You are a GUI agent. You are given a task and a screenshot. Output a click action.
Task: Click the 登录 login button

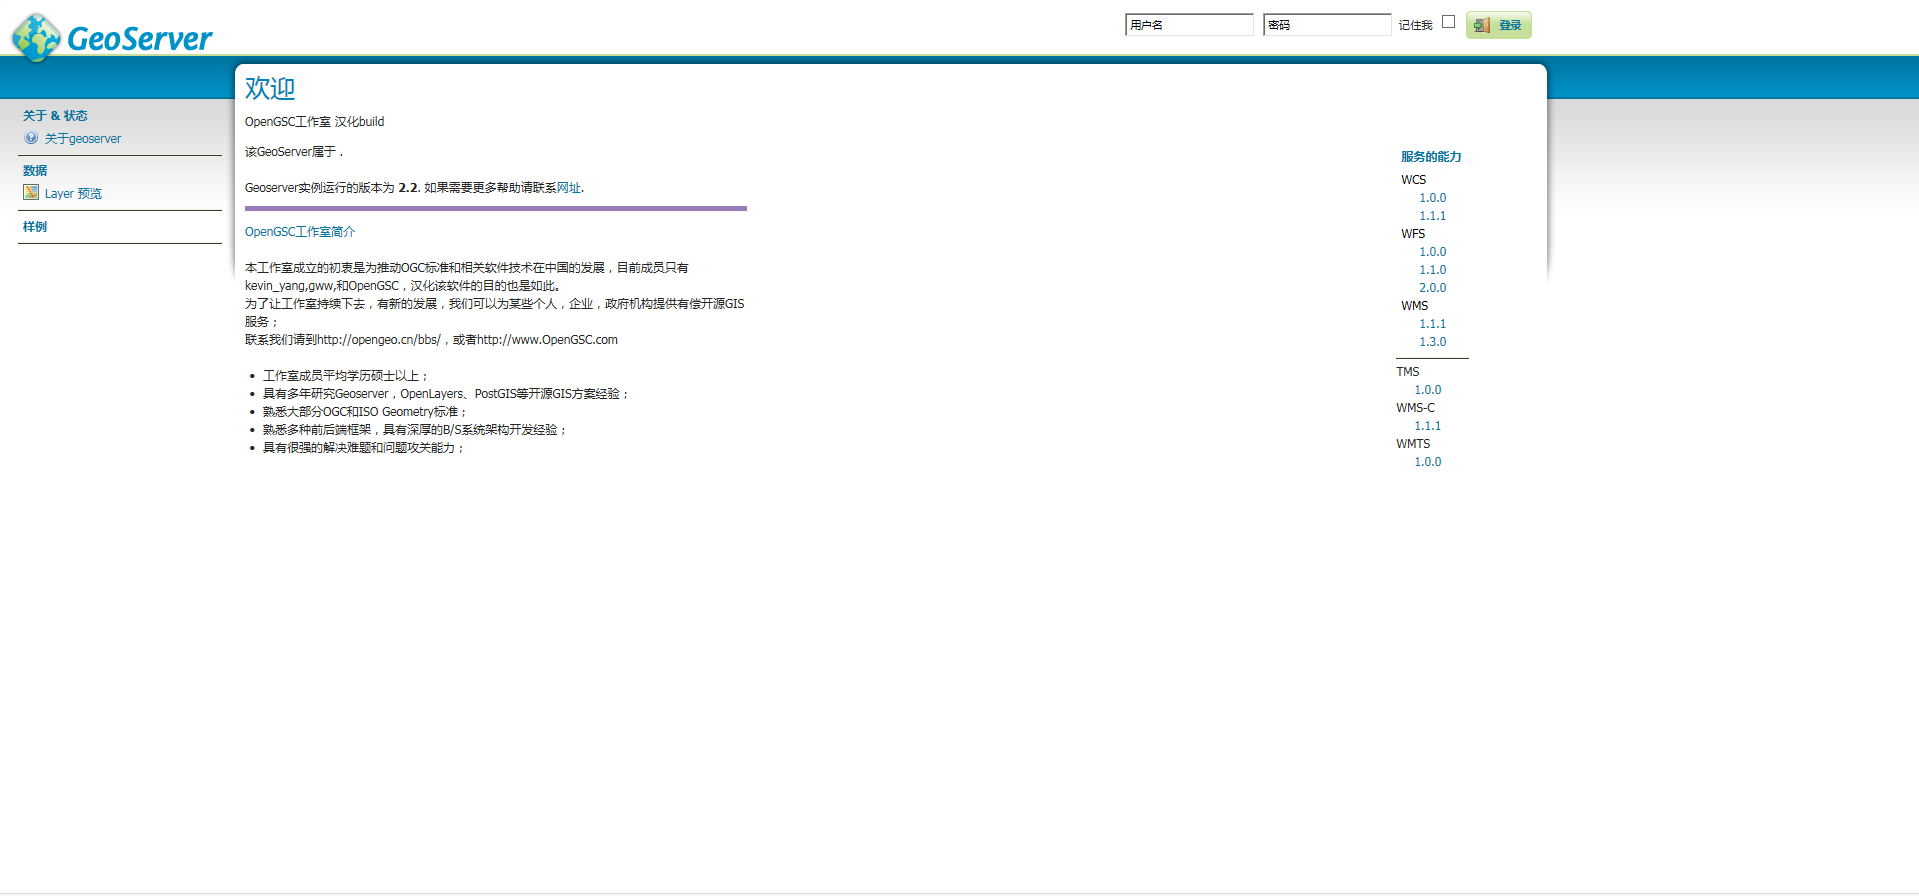(x=1498, y=25)
